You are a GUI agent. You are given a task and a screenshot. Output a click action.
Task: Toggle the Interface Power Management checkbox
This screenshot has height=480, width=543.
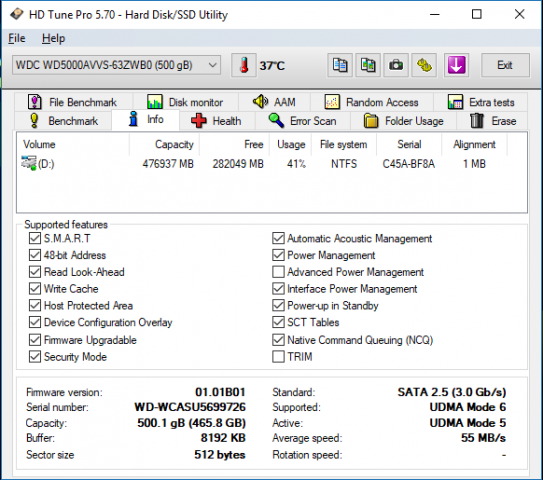(x=278, y=288)
